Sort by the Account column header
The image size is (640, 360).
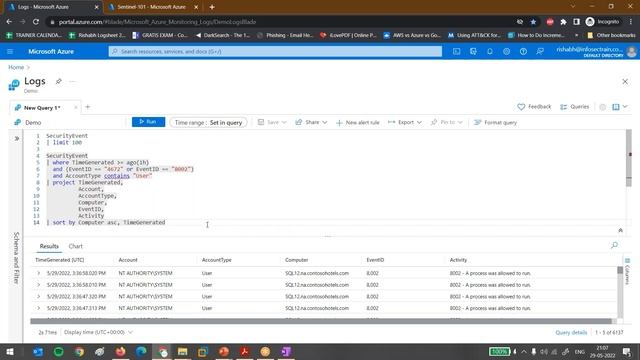128,260
